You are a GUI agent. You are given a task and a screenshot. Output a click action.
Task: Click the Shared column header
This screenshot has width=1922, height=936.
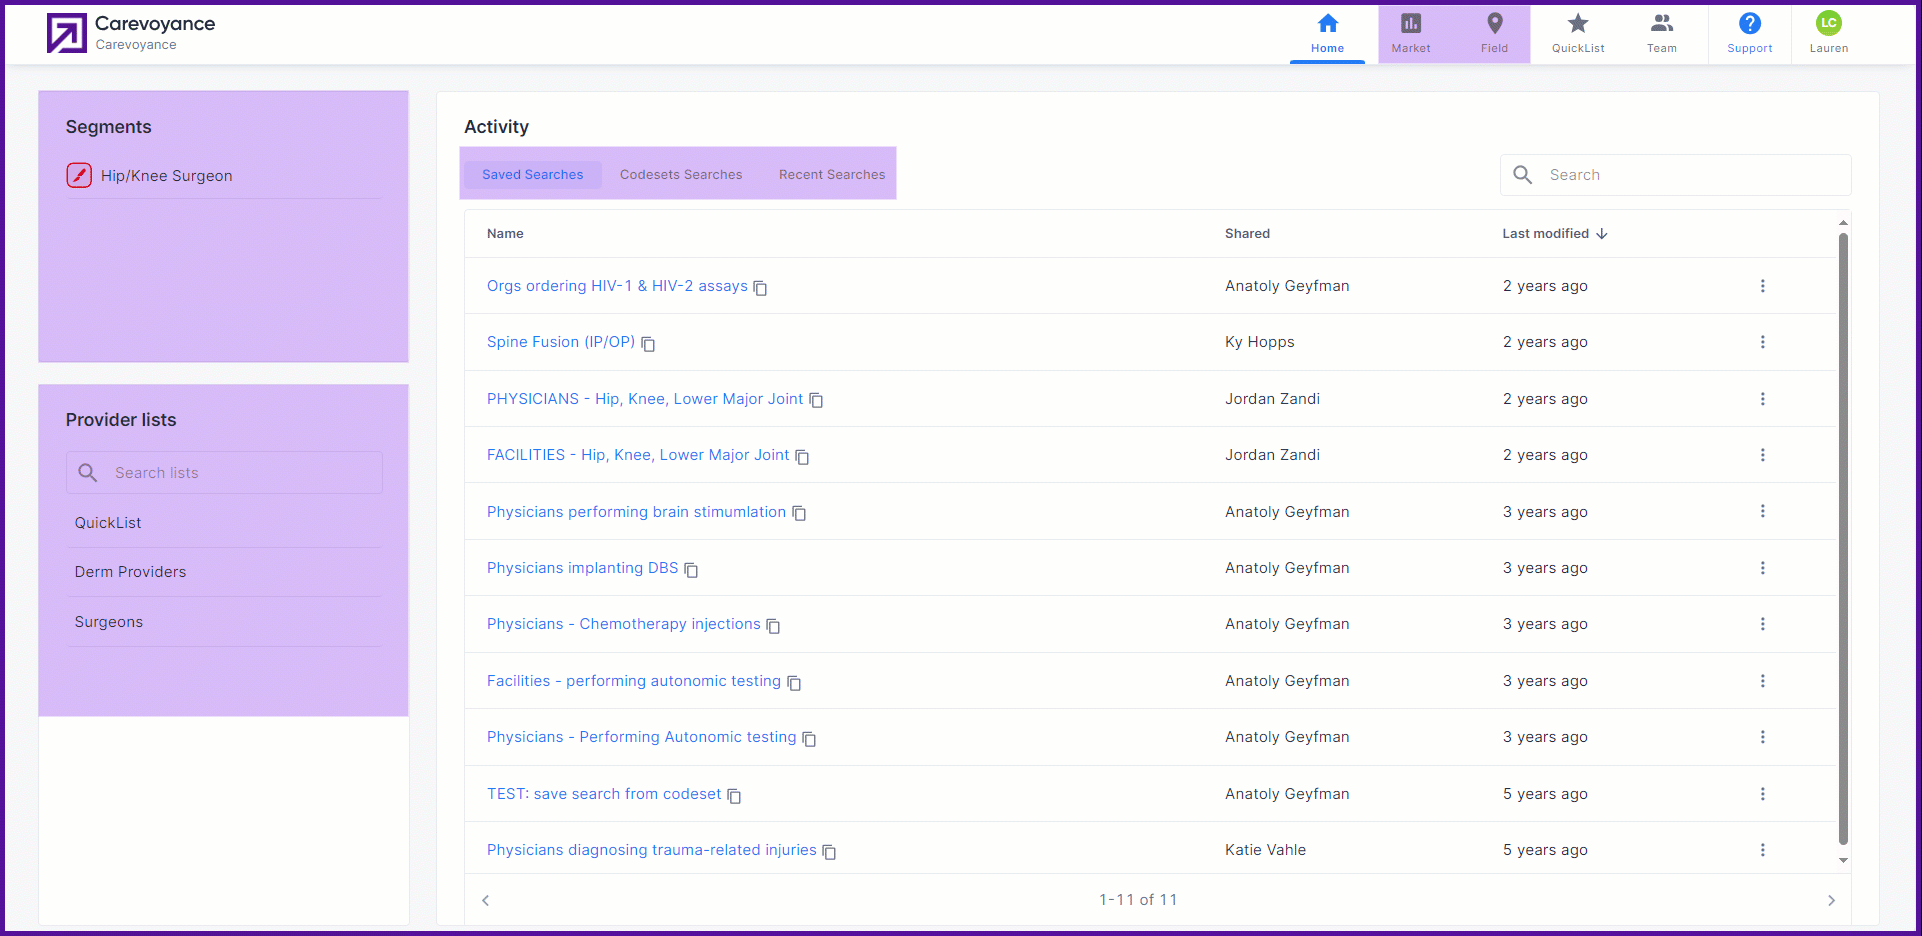click(1247, 234)
